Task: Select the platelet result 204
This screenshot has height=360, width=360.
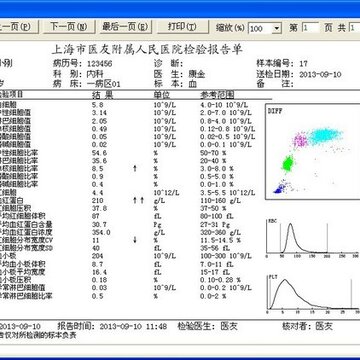Action: pos(97,256)
